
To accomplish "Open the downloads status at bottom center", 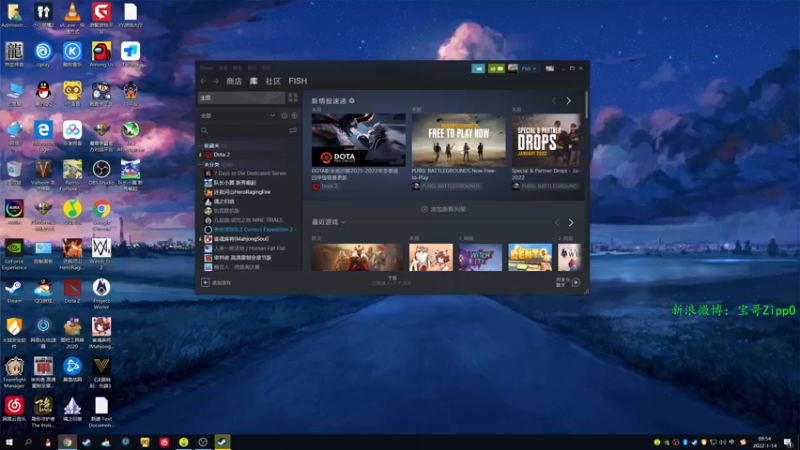I will point(392,281).
